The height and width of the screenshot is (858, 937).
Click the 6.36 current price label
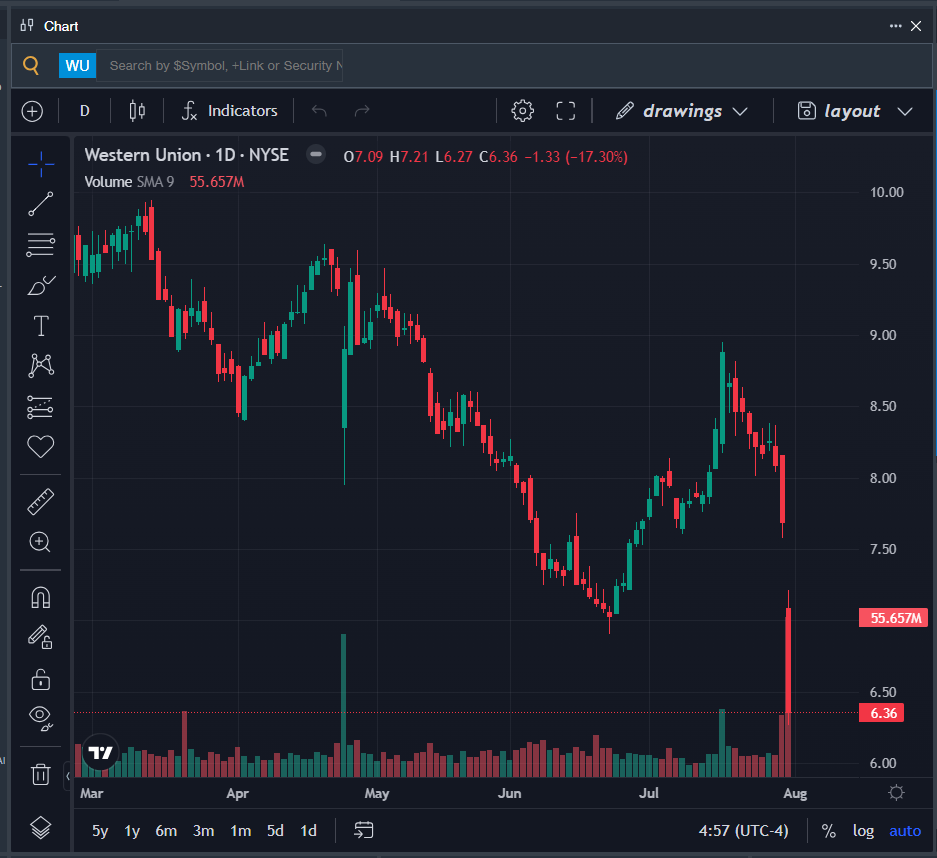pyautogui.click(x=882, y=713)
